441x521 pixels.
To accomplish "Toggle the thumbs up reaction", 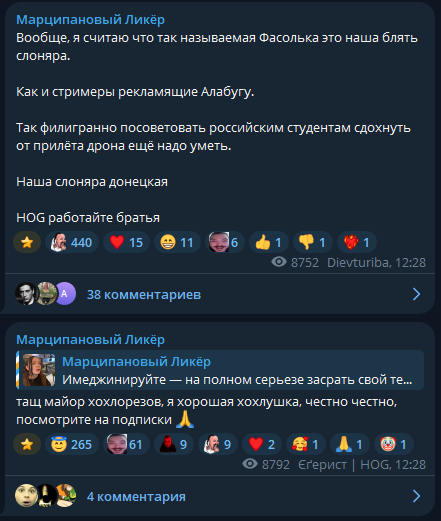I will click(269, 242).
